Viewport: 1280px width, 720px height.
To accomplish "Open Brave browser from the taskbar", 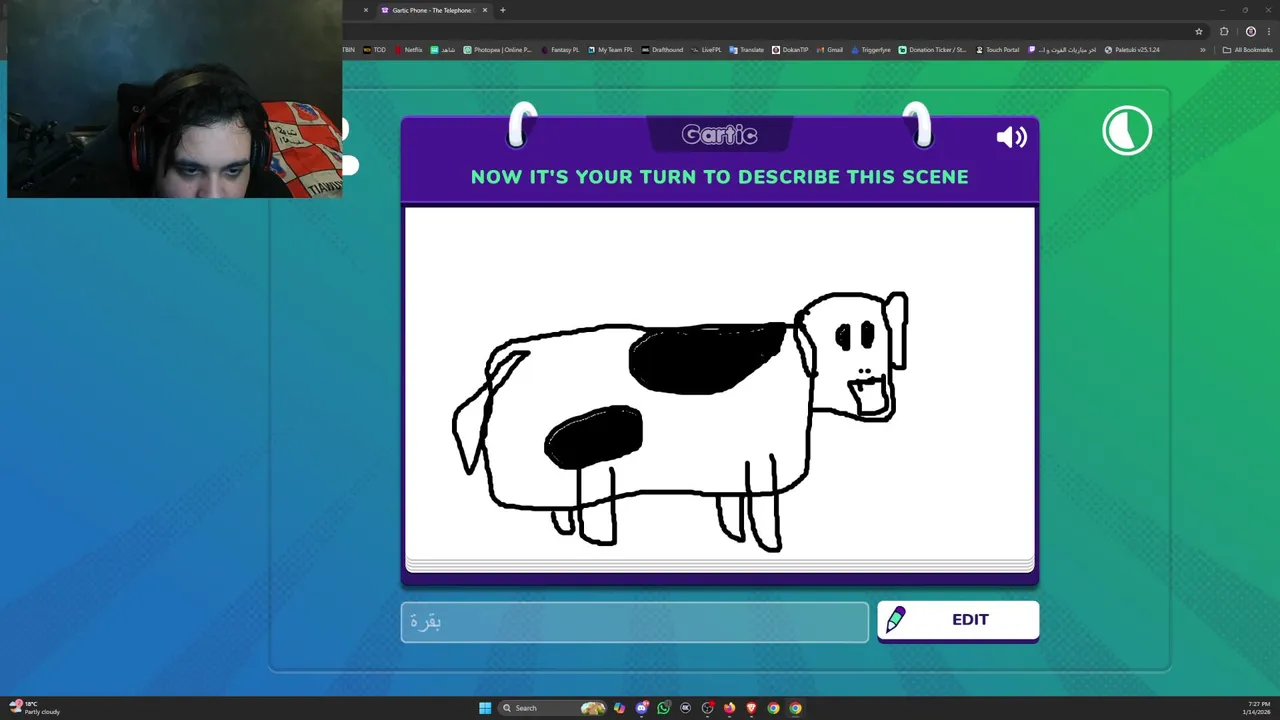I will (751, 708).
